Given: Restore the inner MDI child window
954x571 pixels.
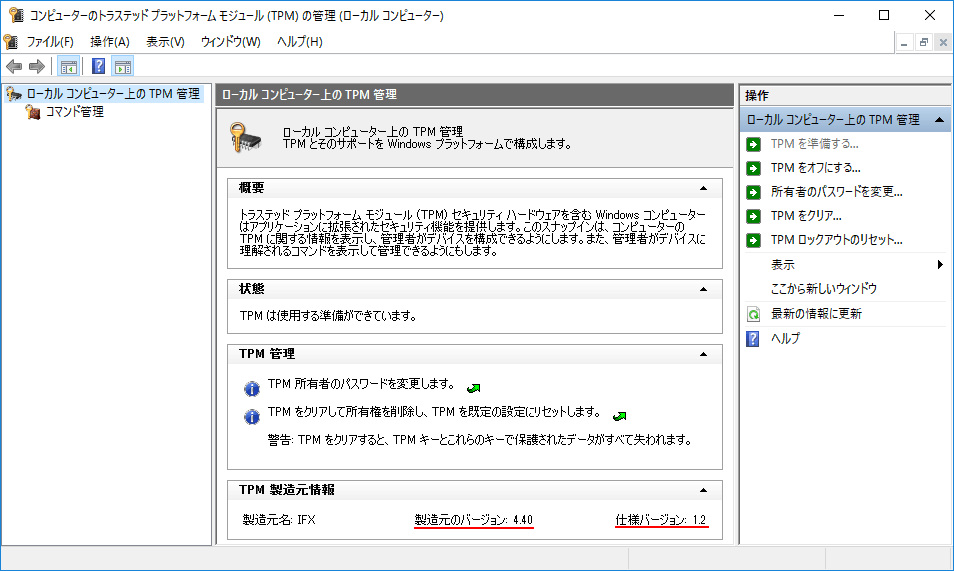Looking at the screenshot, I should pos(924,43).
